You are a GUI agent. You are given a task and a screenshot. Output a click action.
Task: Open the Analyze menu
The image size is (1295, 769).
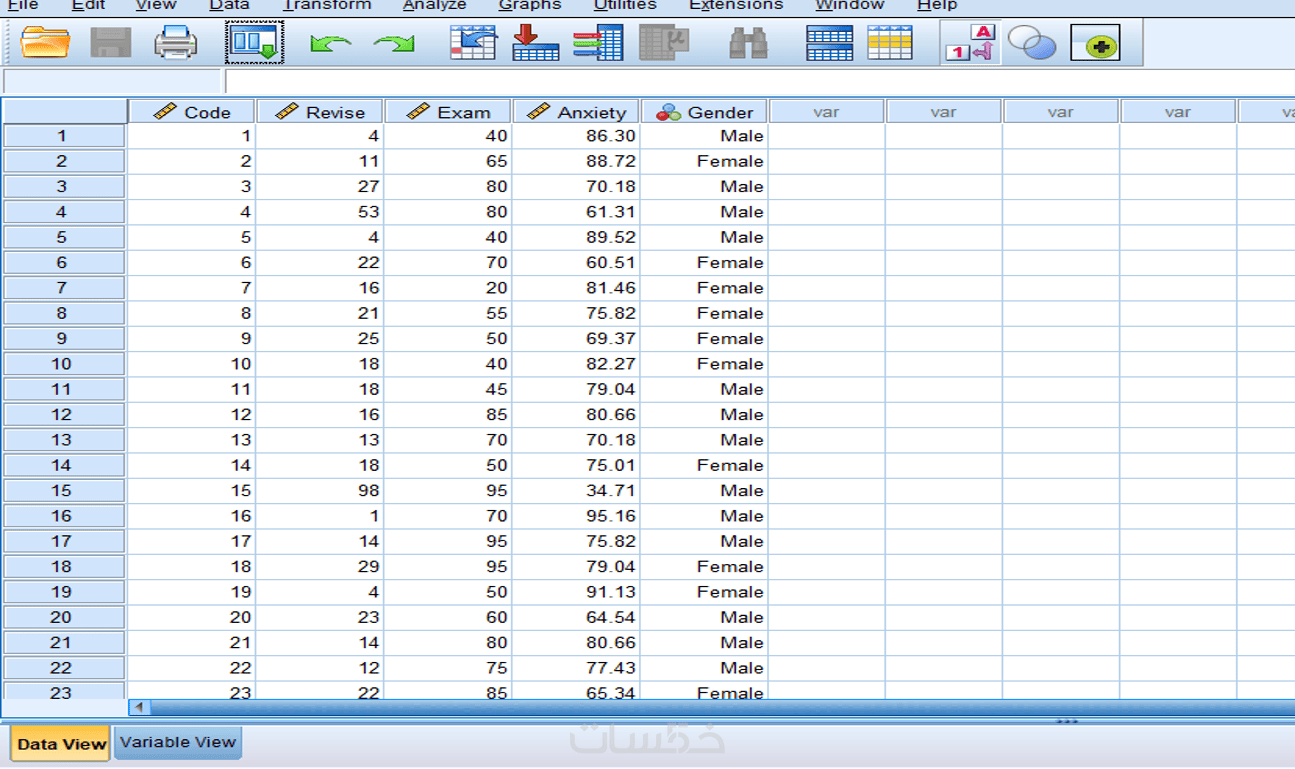pos(435,5)
